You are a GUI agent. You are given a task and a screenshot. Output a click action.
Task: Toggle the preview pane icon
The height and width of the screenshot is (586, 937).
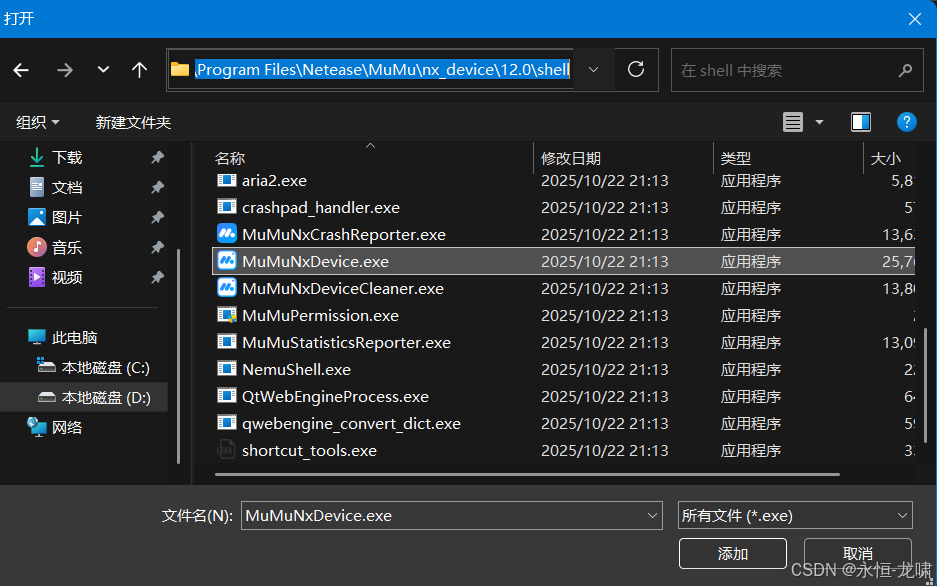[x=861, y=122]
